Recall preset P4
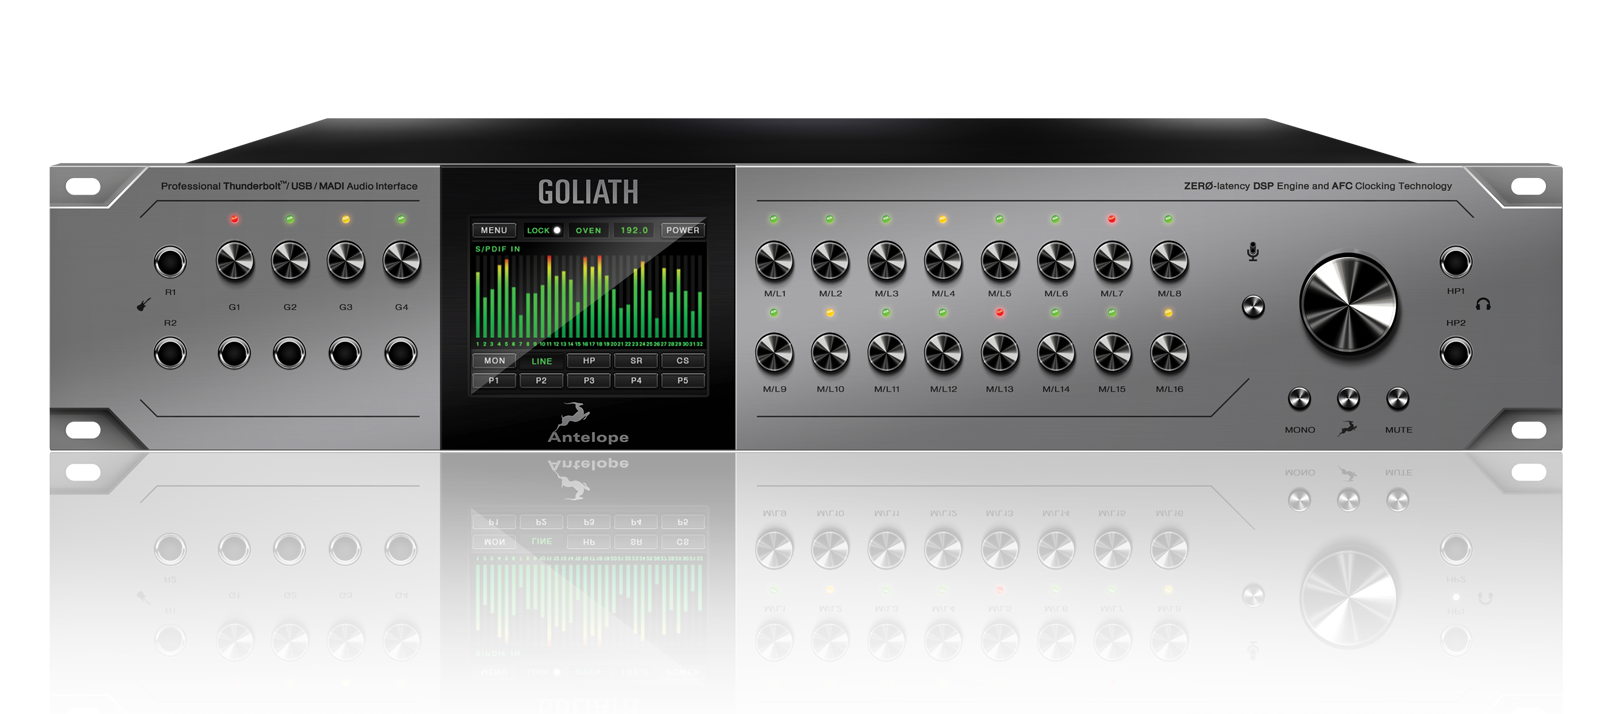1600x714 pixels. pos(636,381)
